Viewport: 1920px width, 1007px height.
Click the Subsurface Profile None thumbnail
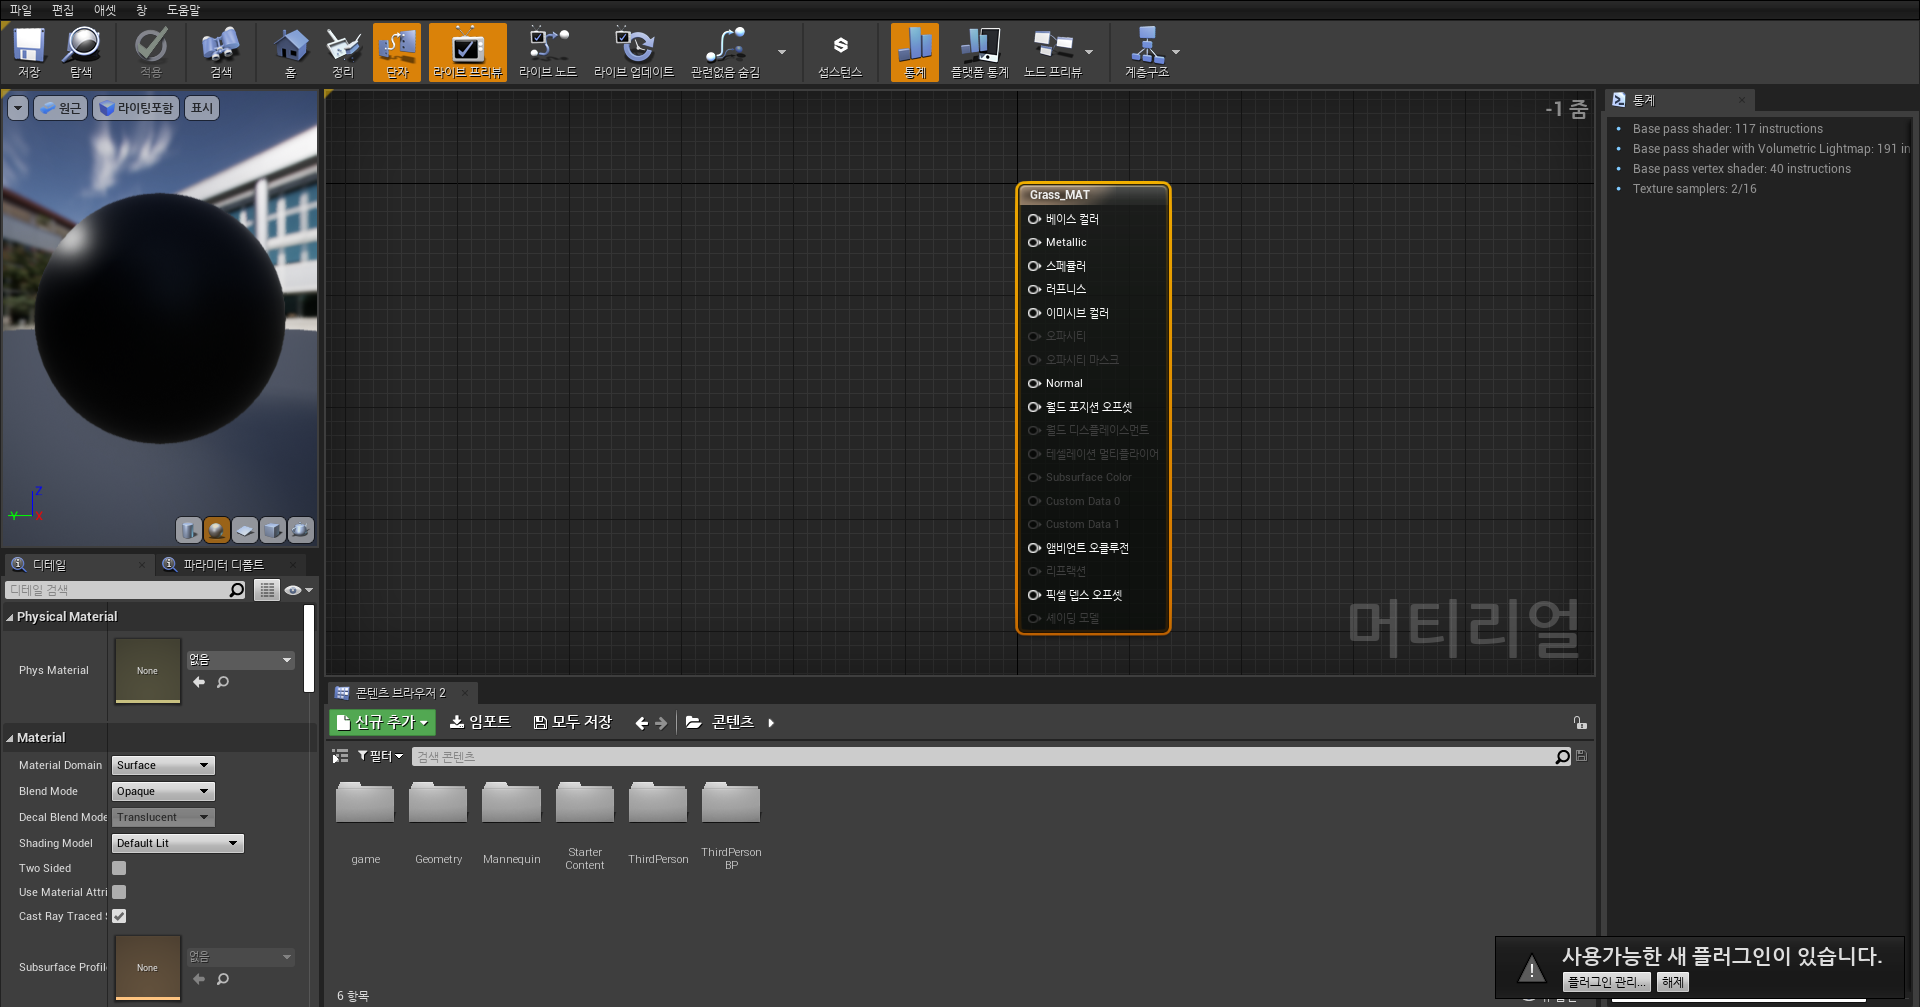pos(148,968)
